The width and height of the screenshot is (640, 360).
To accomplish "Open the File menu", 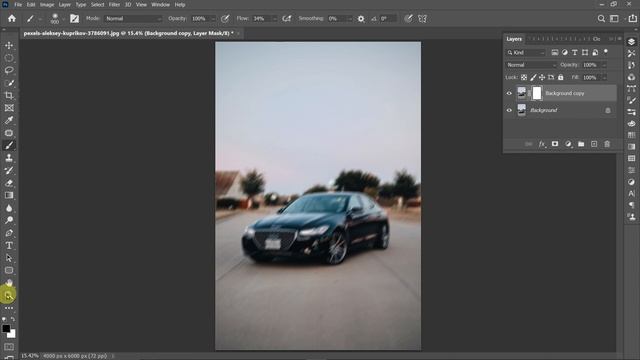I will click(x=18, y=4).
